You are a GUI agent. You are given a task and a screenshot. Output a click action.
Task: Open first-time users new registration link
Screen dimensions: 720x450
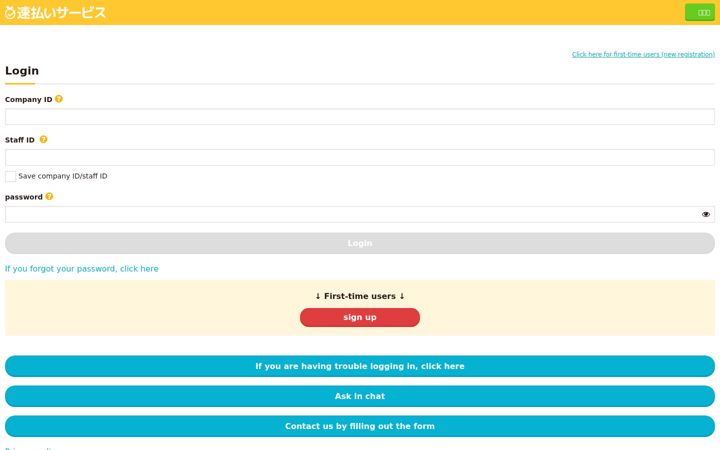pos(643,54)
